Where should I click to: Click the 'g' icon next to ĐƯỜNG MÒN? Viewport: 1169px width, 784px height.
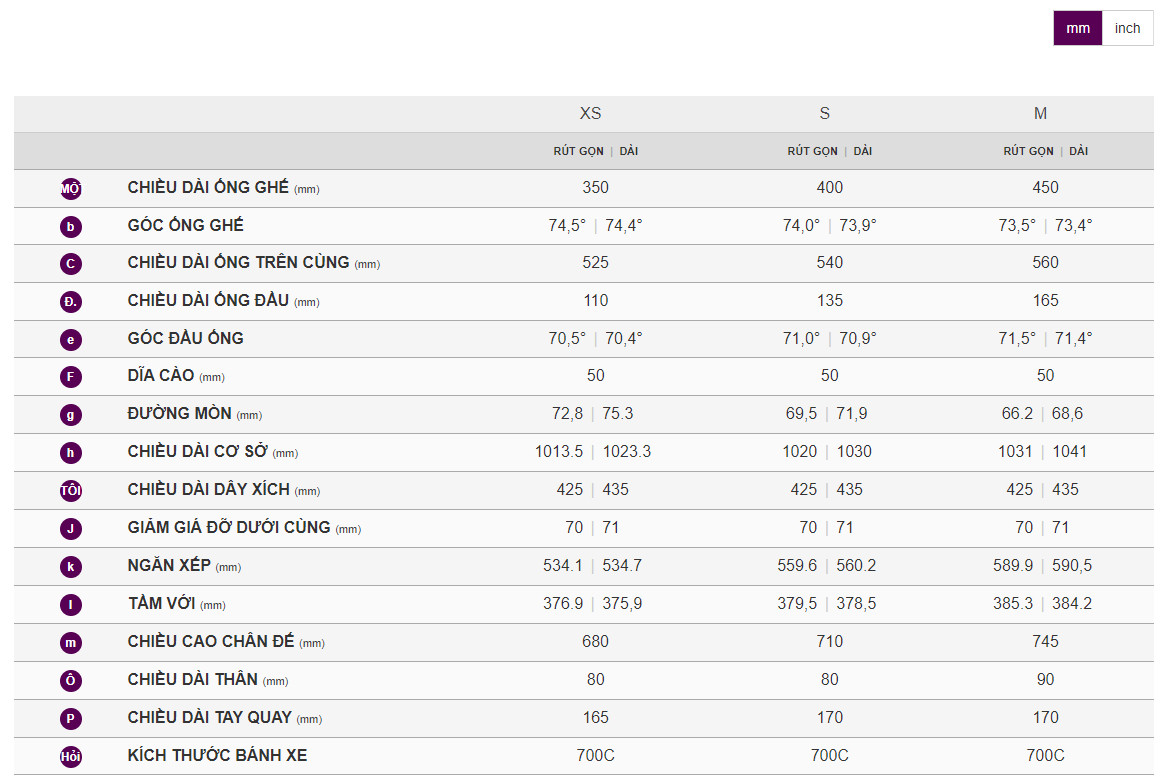(70, 415)
